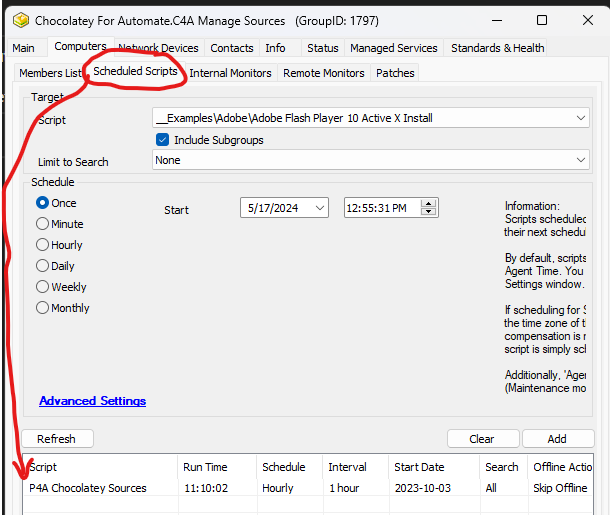Open the Status tab
Viewport: 610px width, 515px height.
click(x=323, y=48)
